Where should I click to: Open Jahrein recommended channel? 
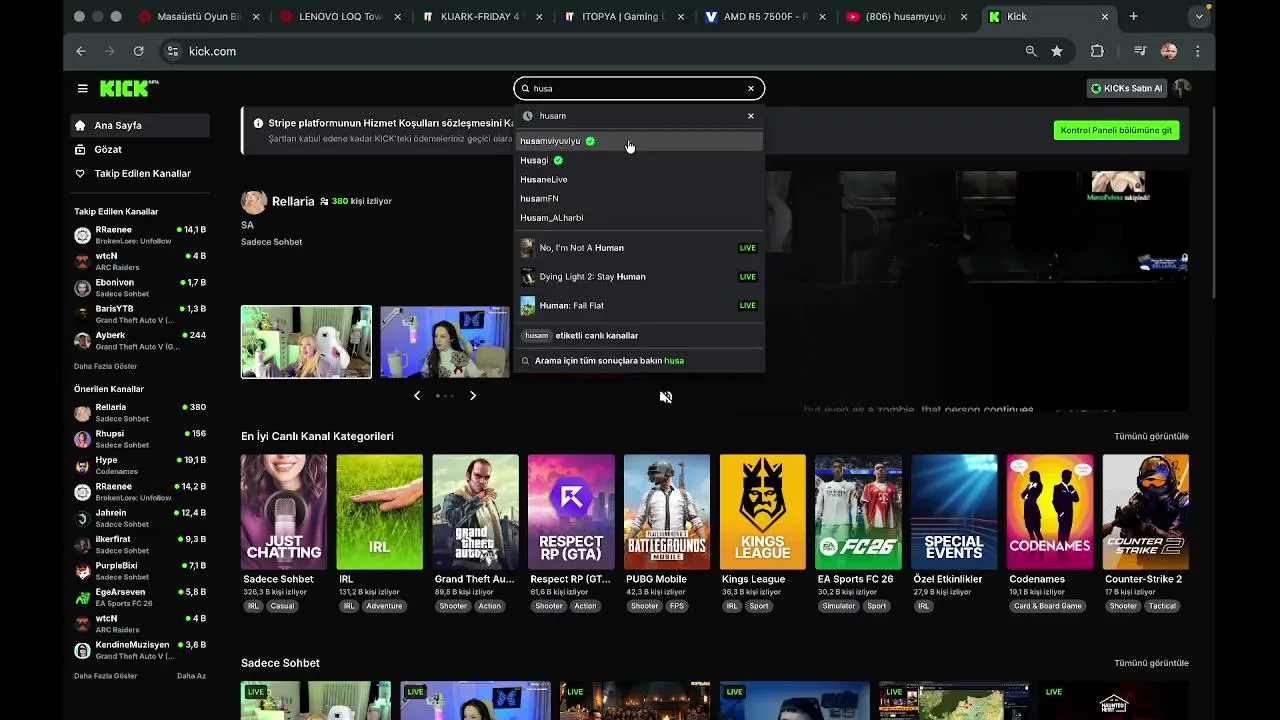coord(140,518)
